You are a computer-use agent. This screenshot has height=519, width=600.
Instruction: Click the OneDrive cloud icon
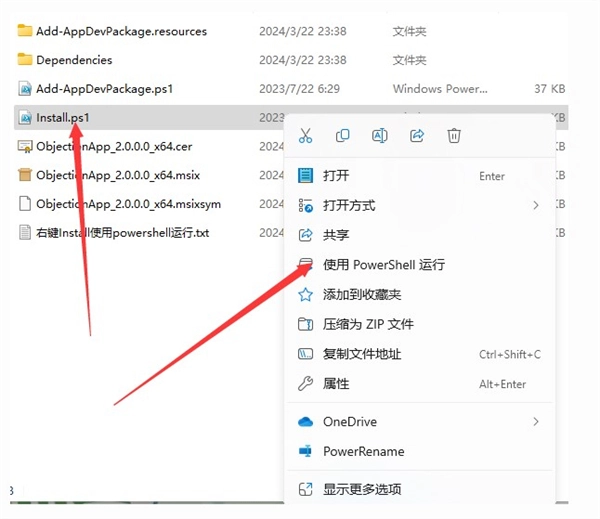coord(306,422)
